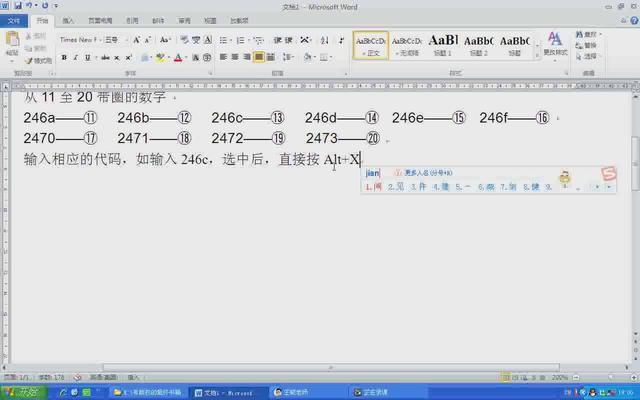Click the text highlight color button
The height and width of the screenshot is (400, 640).
160,58
